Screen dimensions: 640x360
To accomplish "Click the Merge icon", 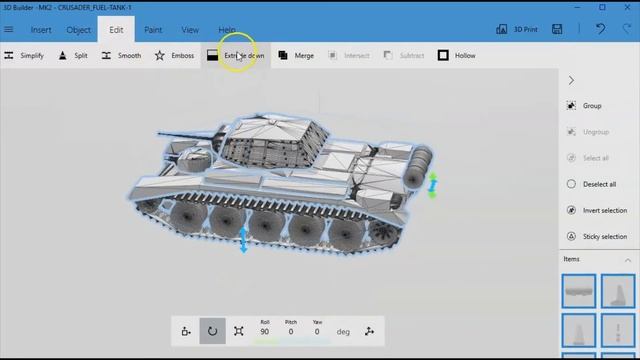I will tap(283, 55).
